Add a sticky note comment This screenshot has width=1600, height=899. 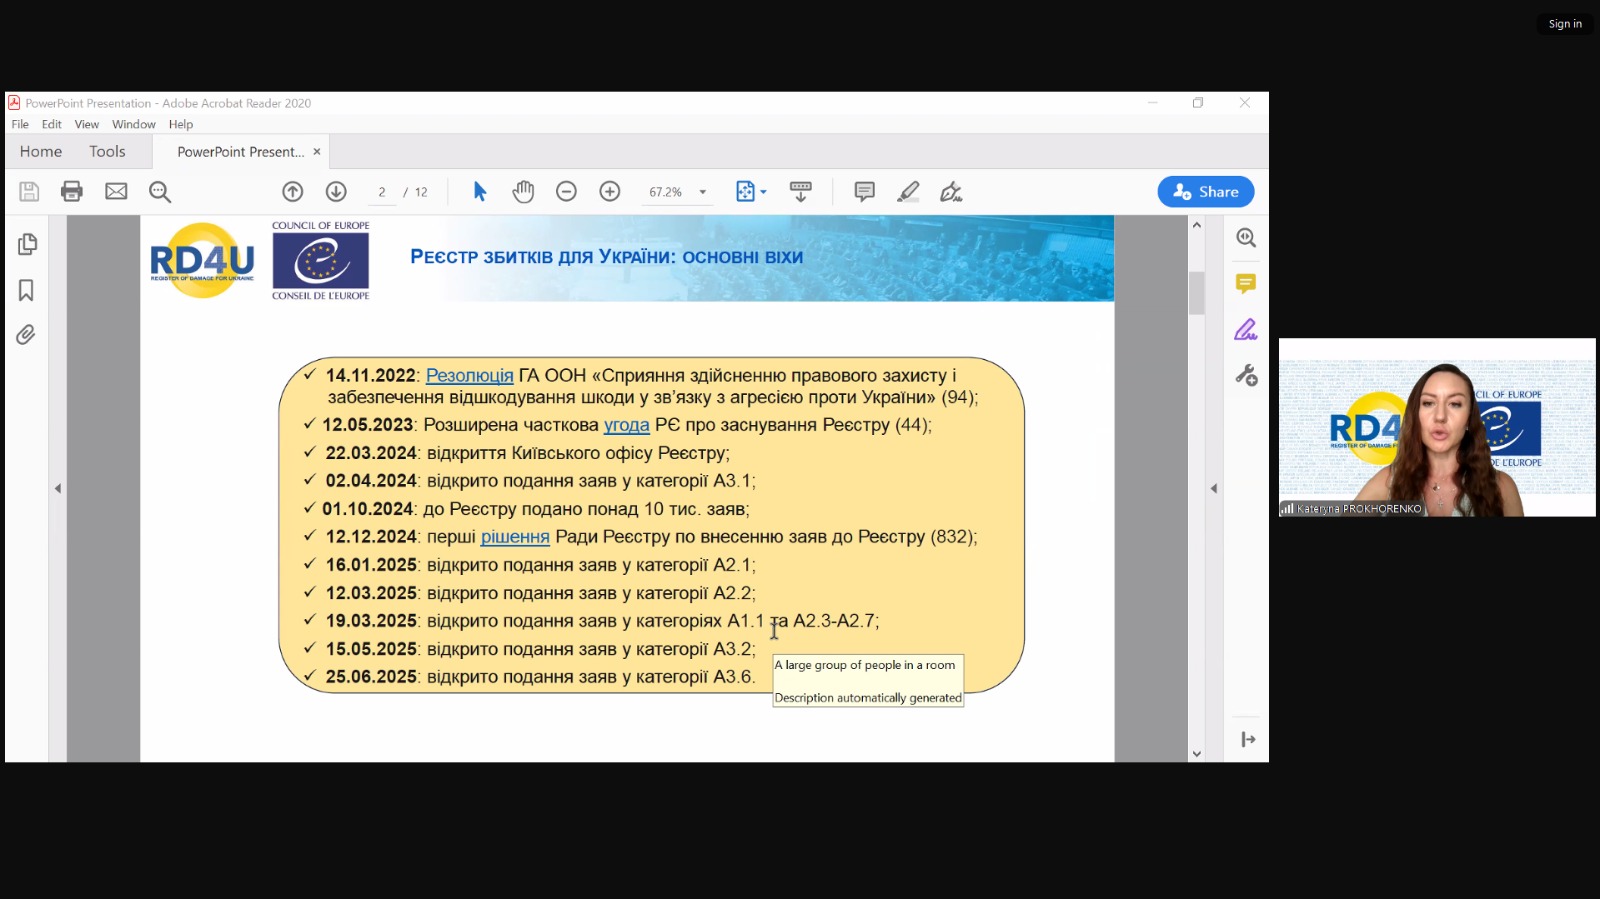(864, 192)
